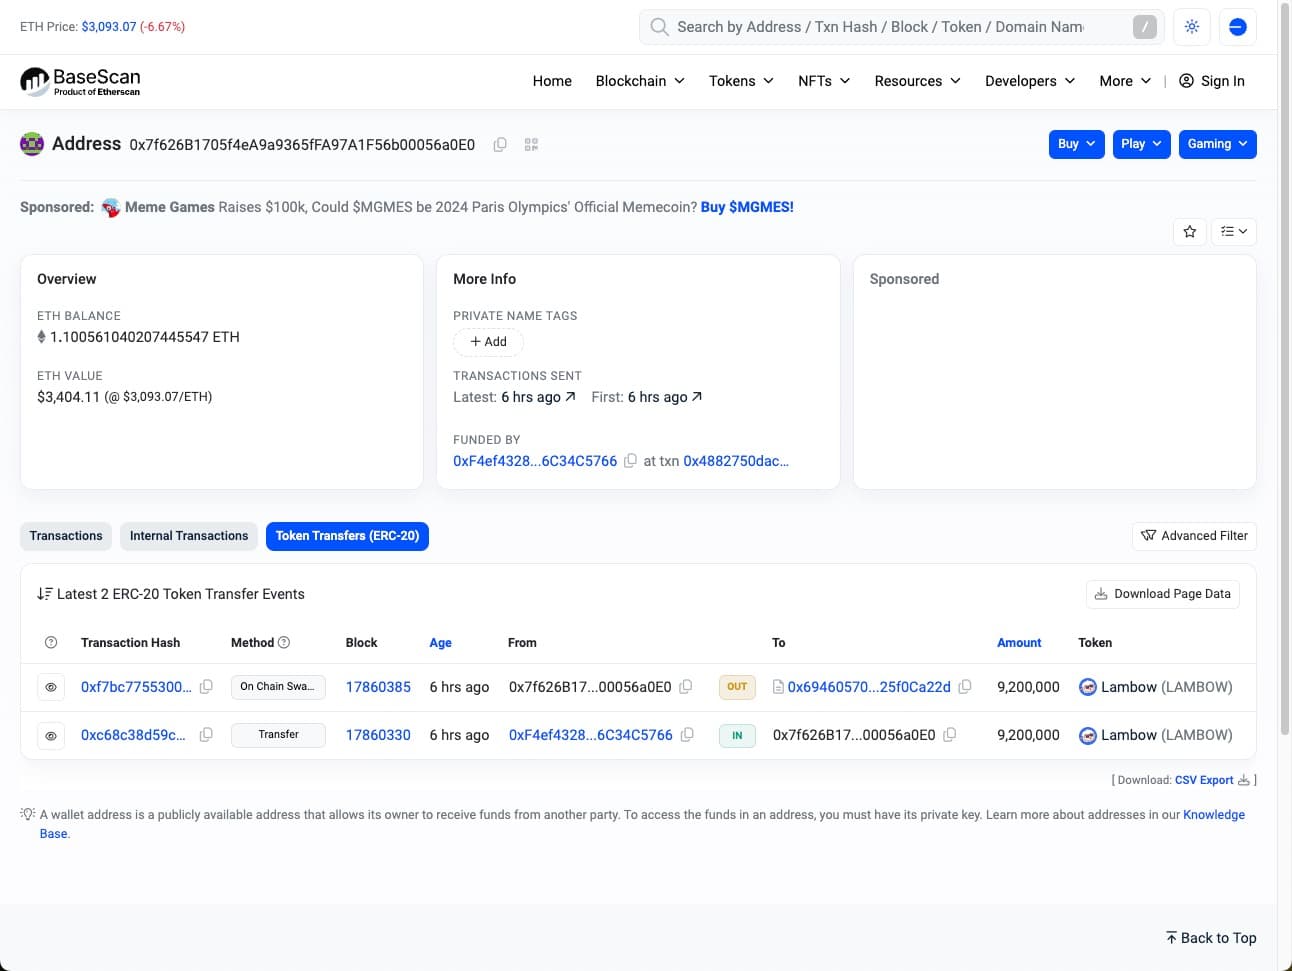Click Sign In
1292x971 pixels.
coord(1212,81)
